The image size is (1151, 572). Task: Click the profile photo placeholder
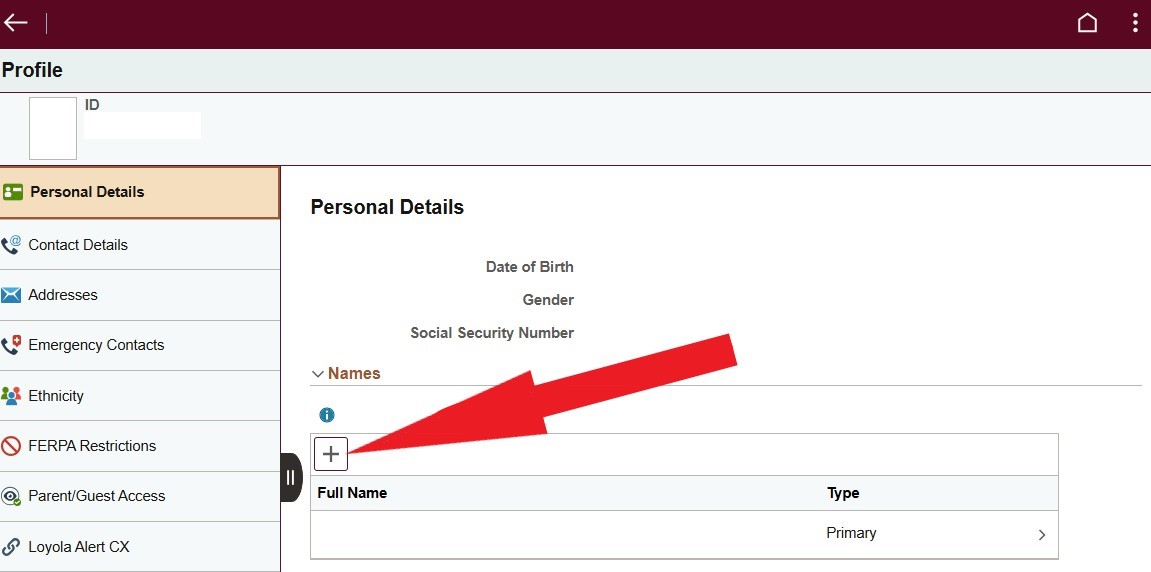[x=53, y=128]
